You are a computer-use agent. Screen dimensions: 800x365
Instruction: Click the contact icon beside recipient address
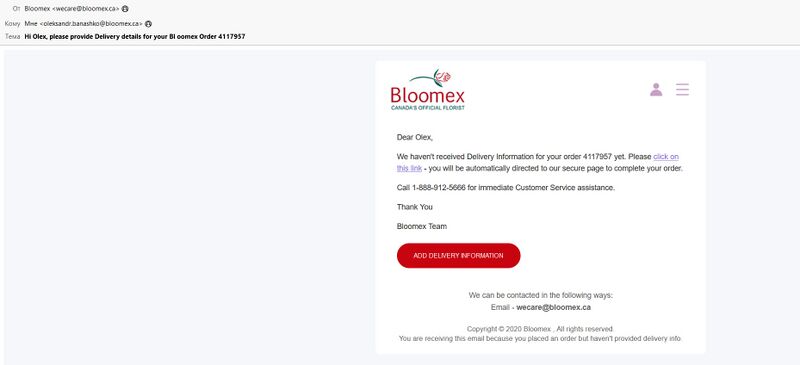[148, 23]
